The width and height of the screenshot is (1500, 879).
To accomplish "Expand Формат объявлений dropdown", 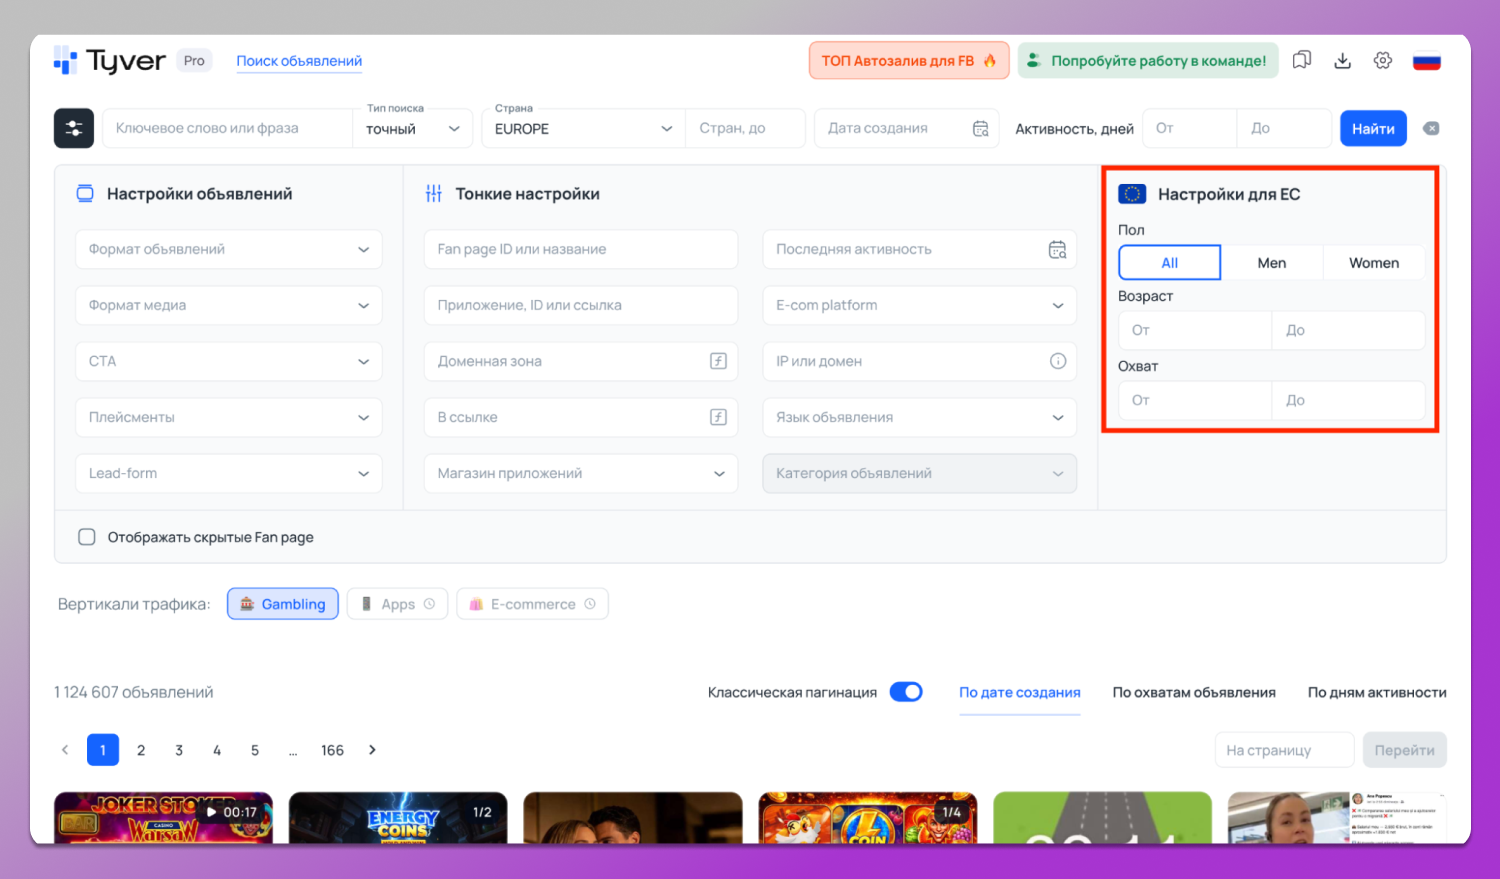I will [229, 249].
